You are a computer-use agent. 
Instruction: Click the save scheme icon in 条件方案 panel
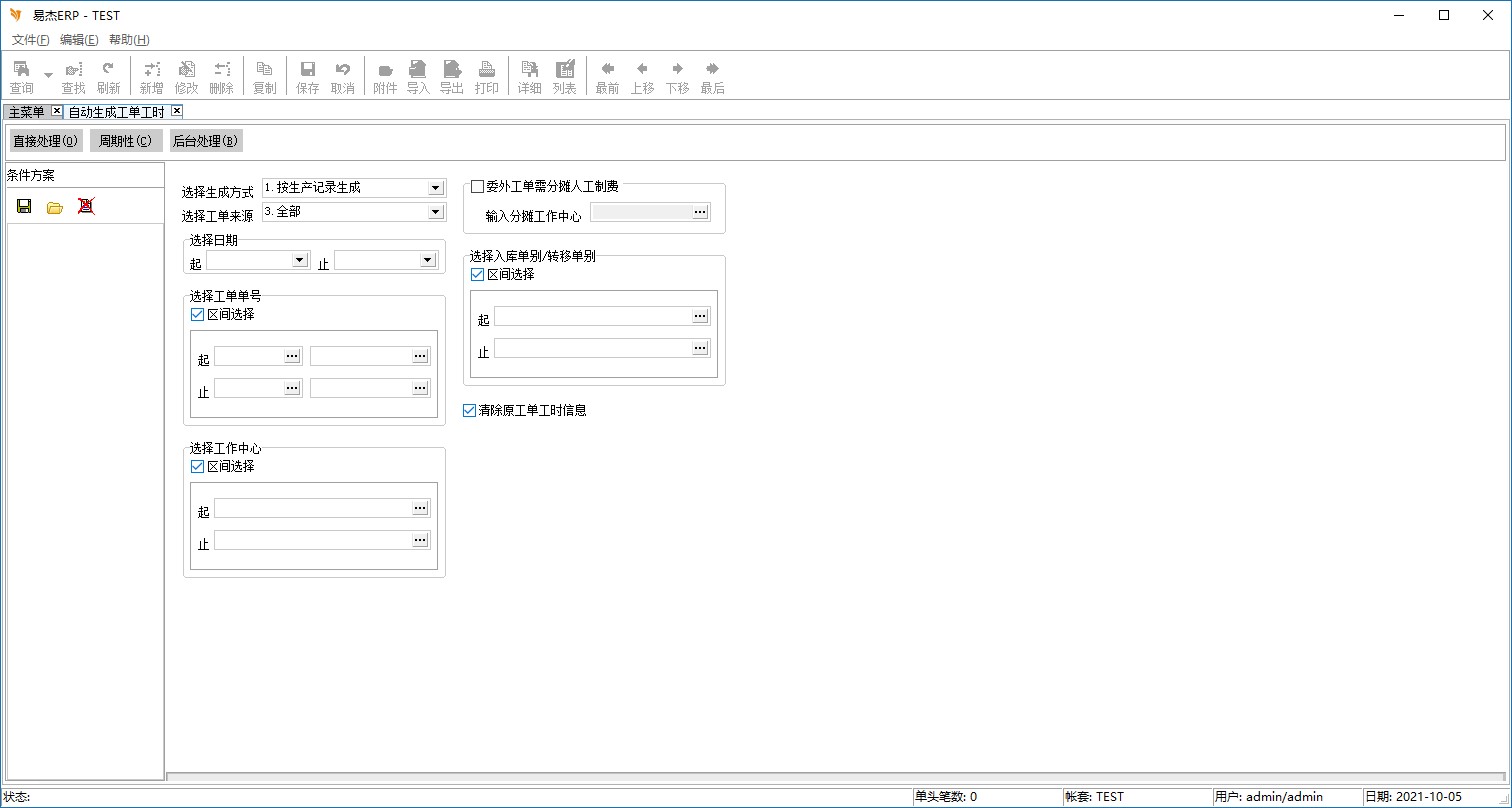click(24, 207)
